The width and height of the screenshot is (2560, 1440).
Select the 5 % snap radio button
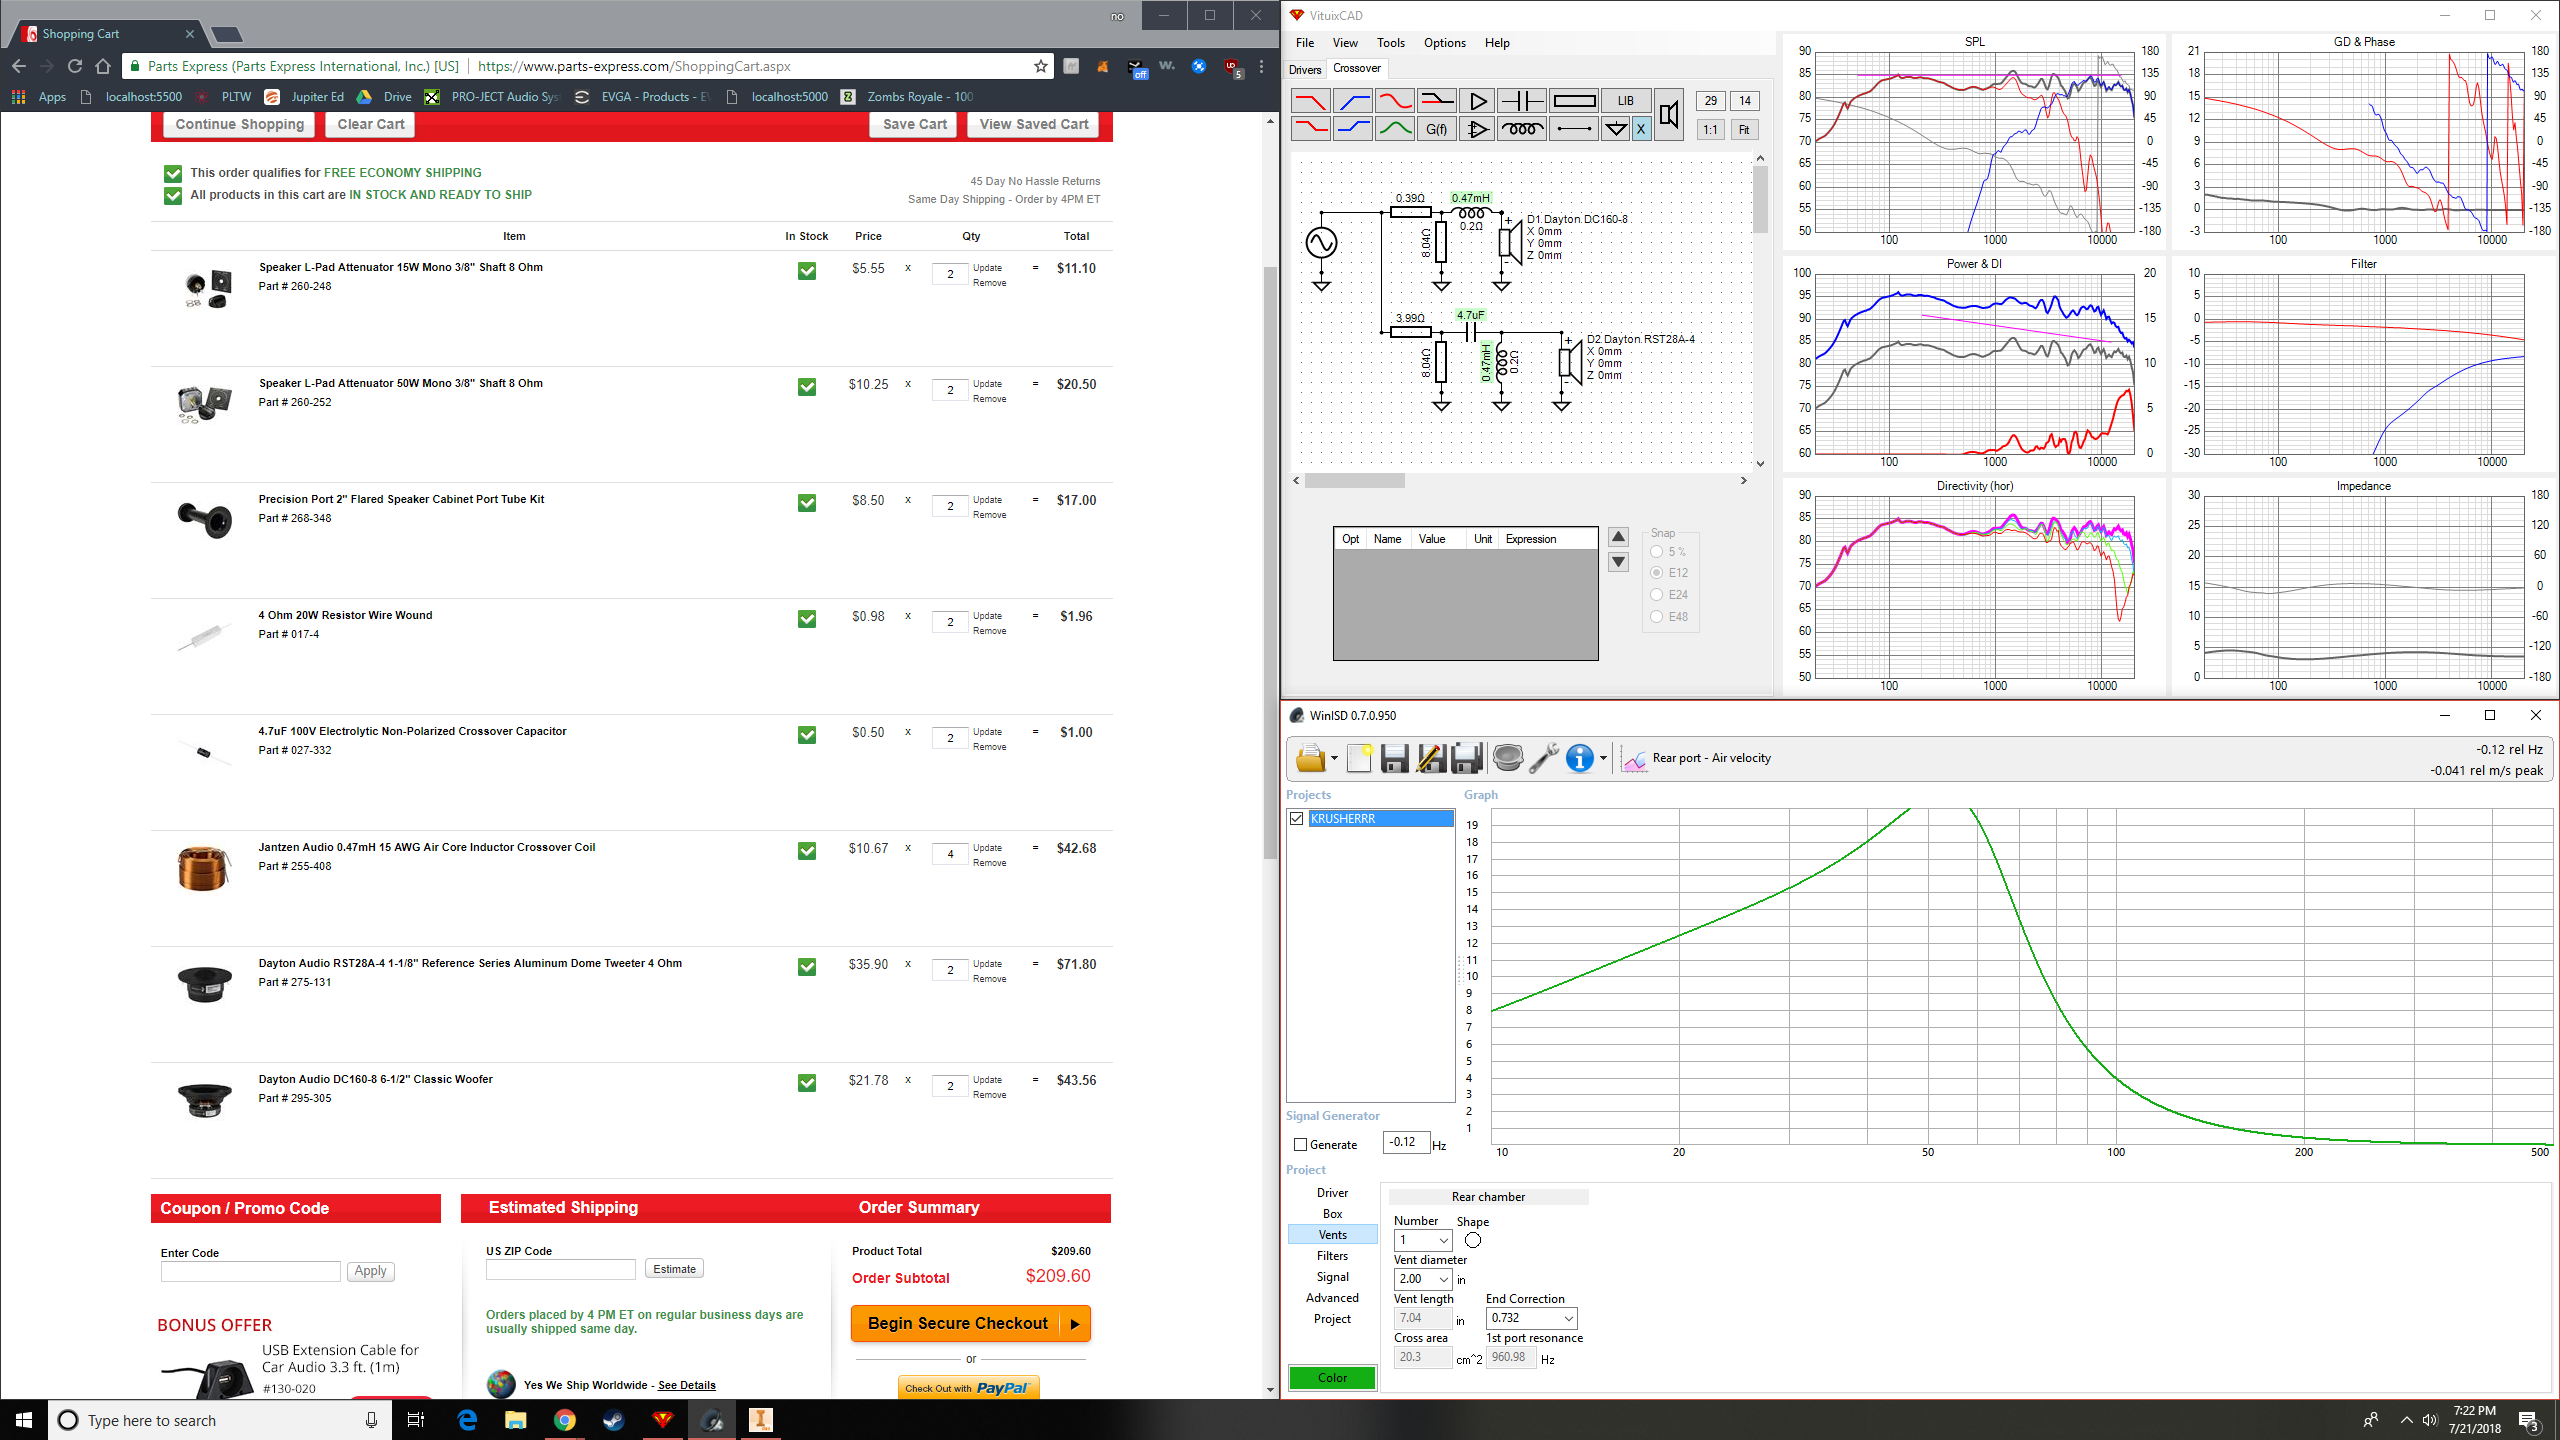click(1657, 552)
